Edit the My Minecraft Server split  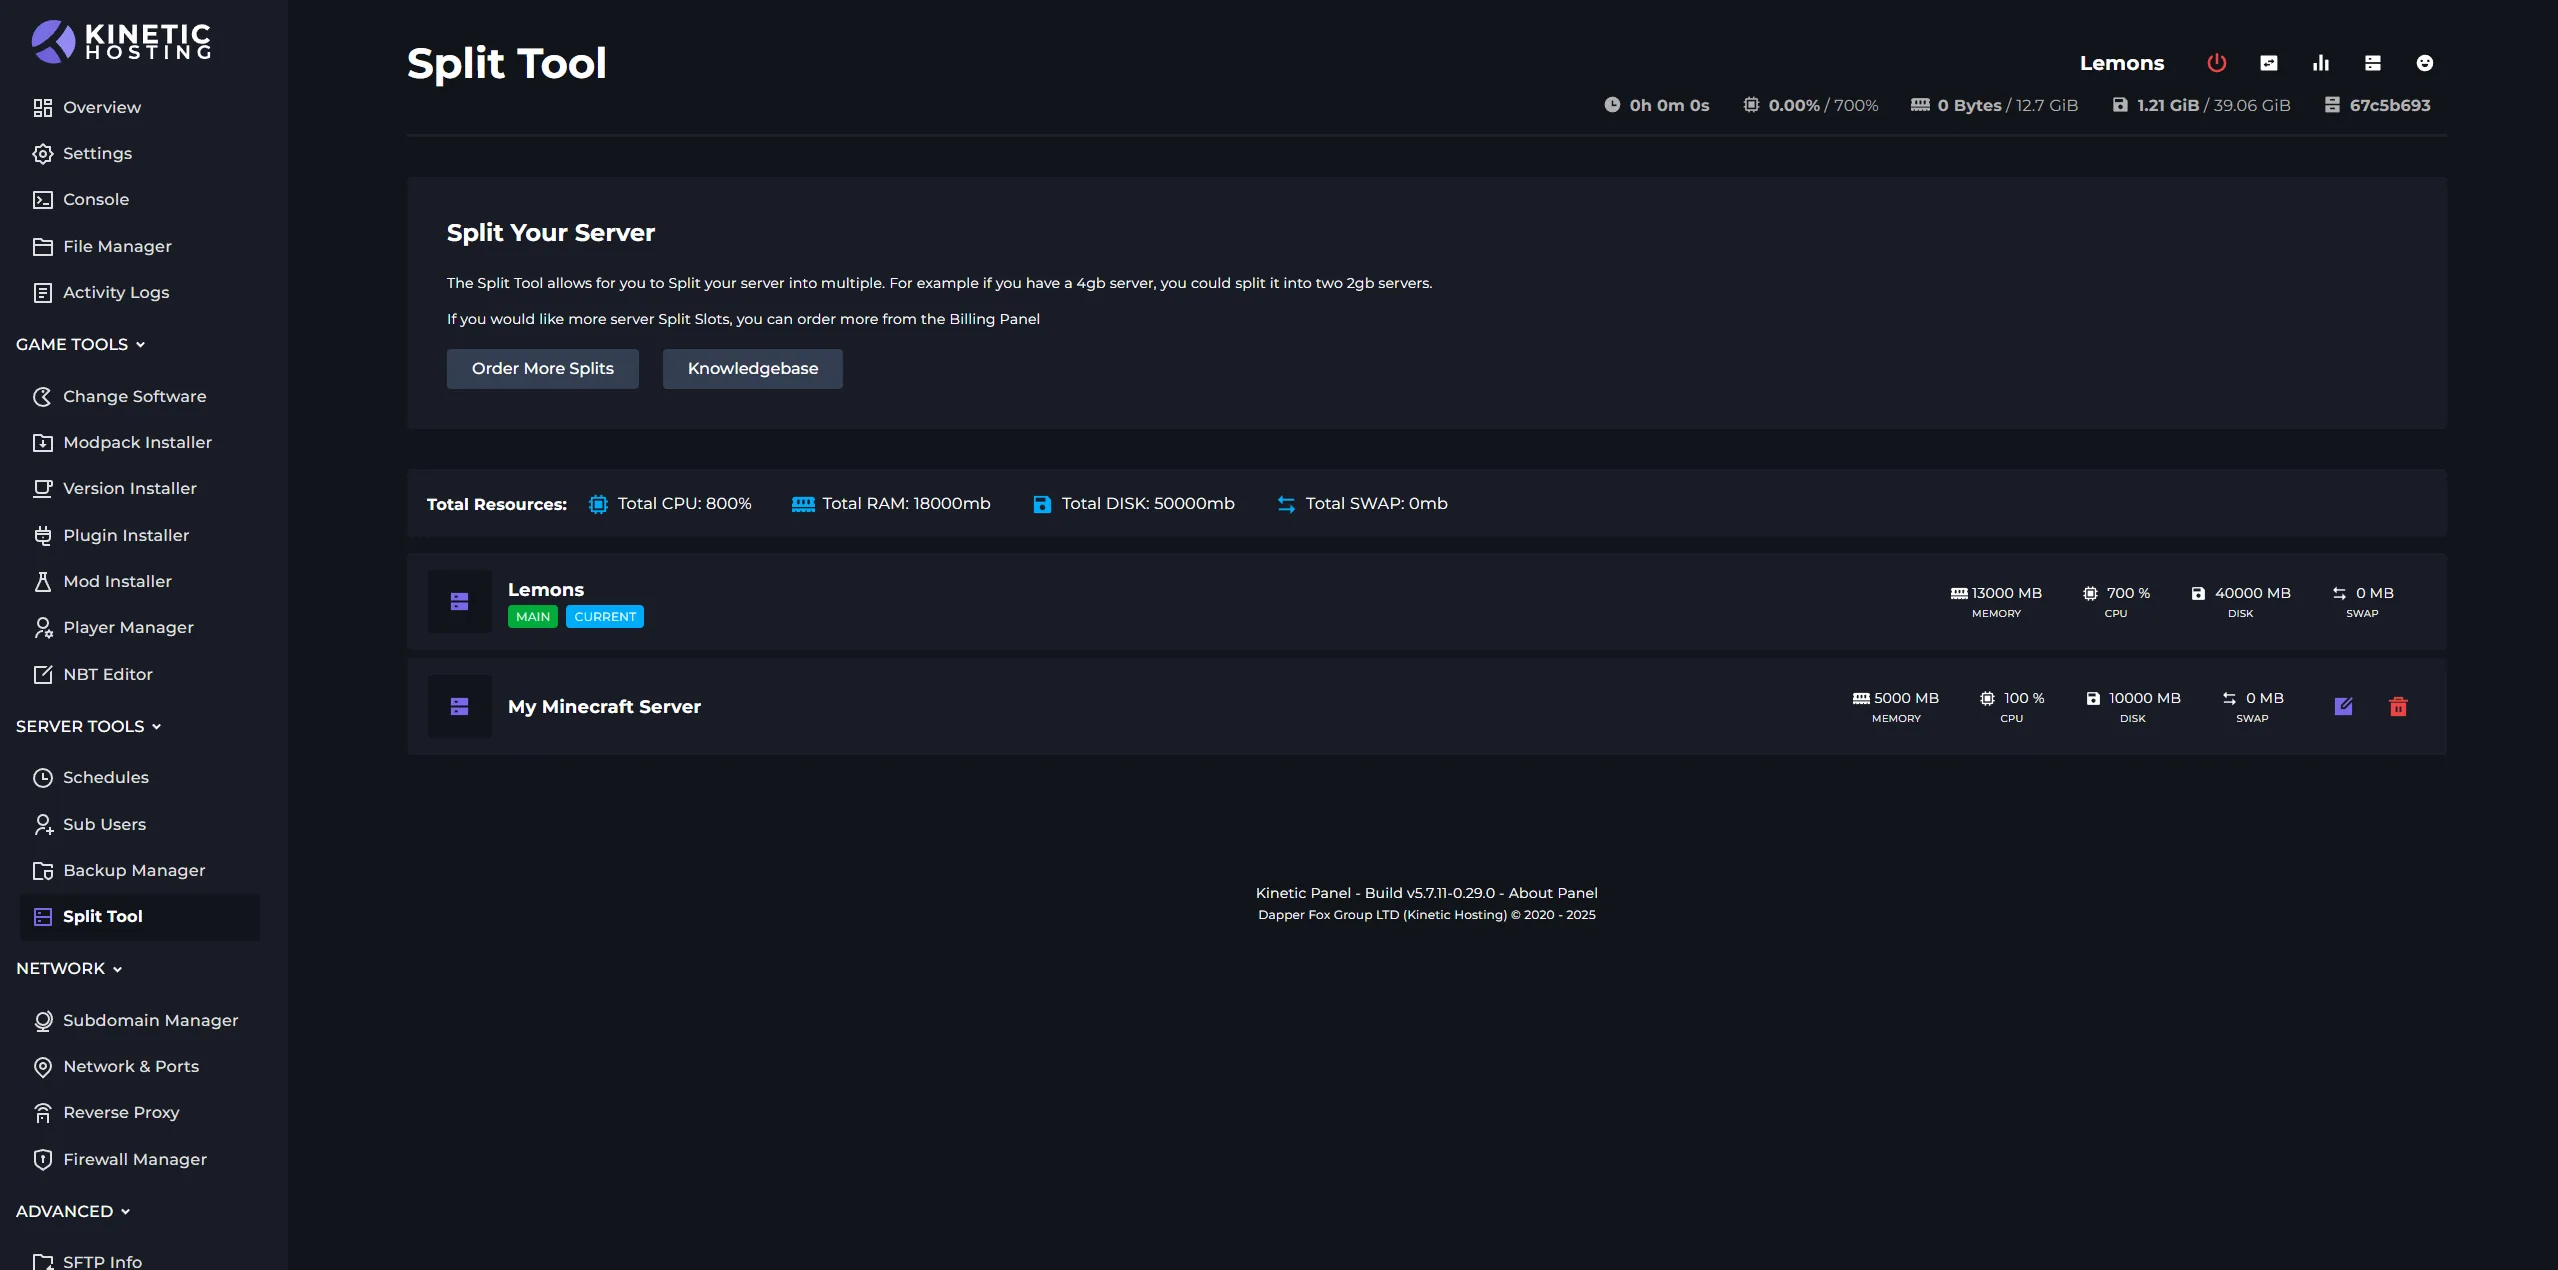[2344, 706]
